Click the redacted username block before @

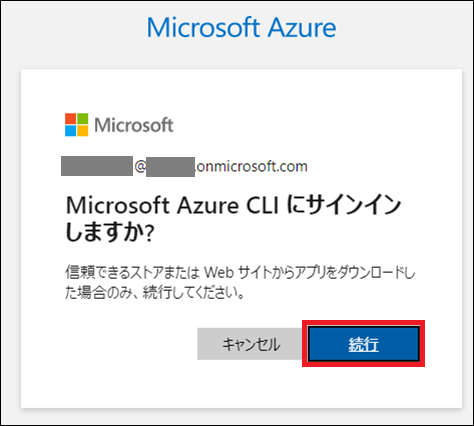97,166
